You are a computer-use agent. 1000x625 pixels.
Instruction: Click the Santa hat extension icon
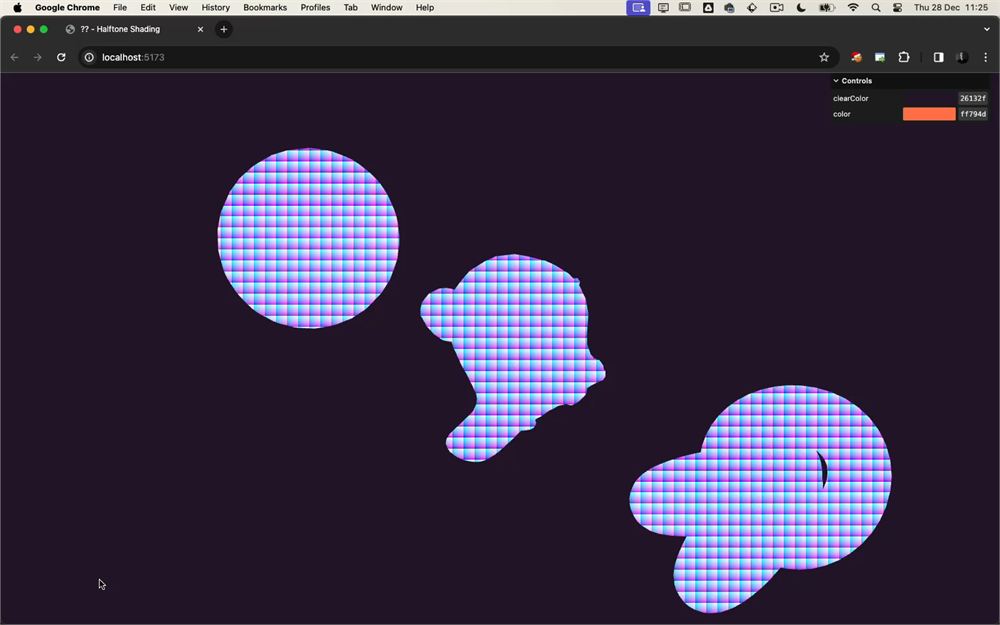857,57
